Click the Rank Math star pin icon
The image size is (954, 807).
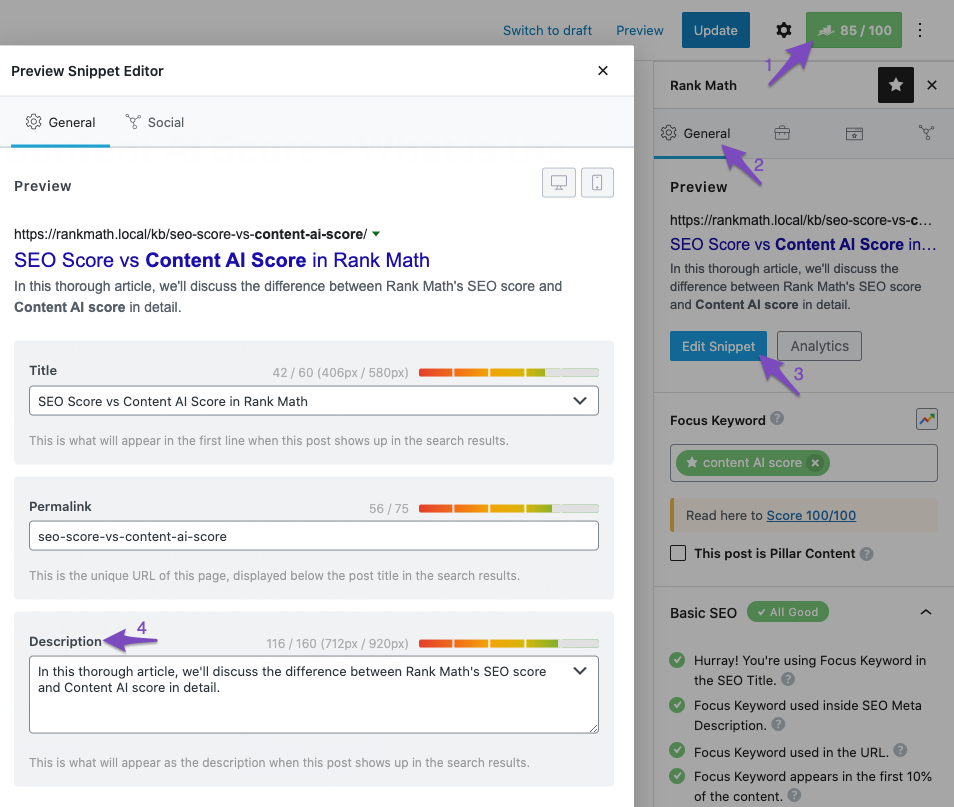coord(896,85)
